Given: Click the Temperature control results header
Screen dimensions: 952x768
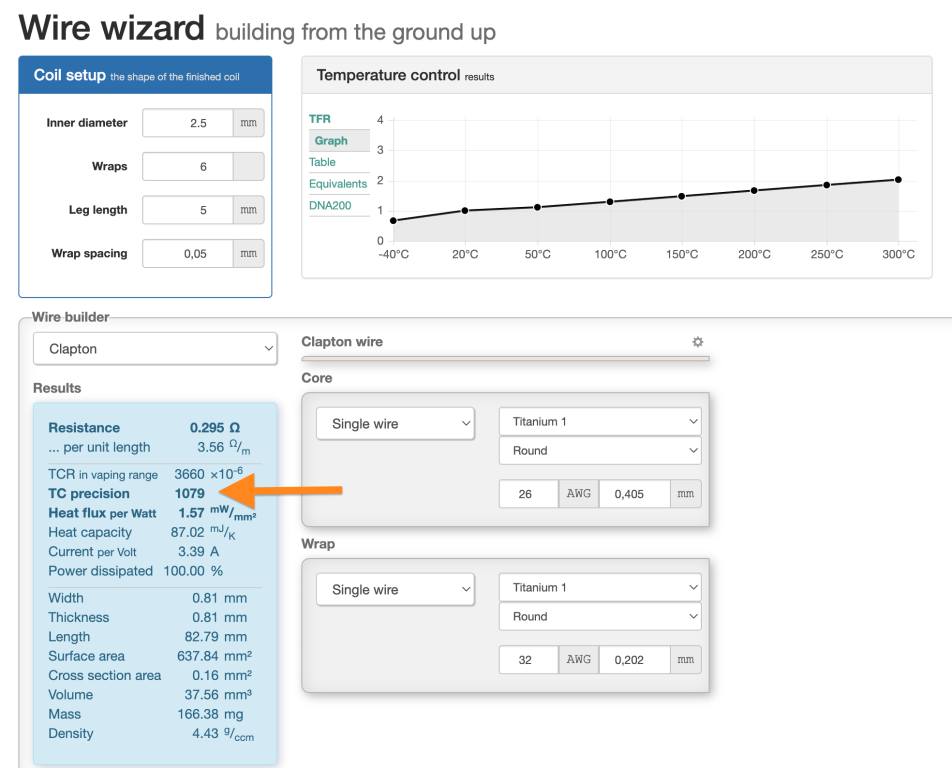Looking at the screenshot, I should 617,75.
